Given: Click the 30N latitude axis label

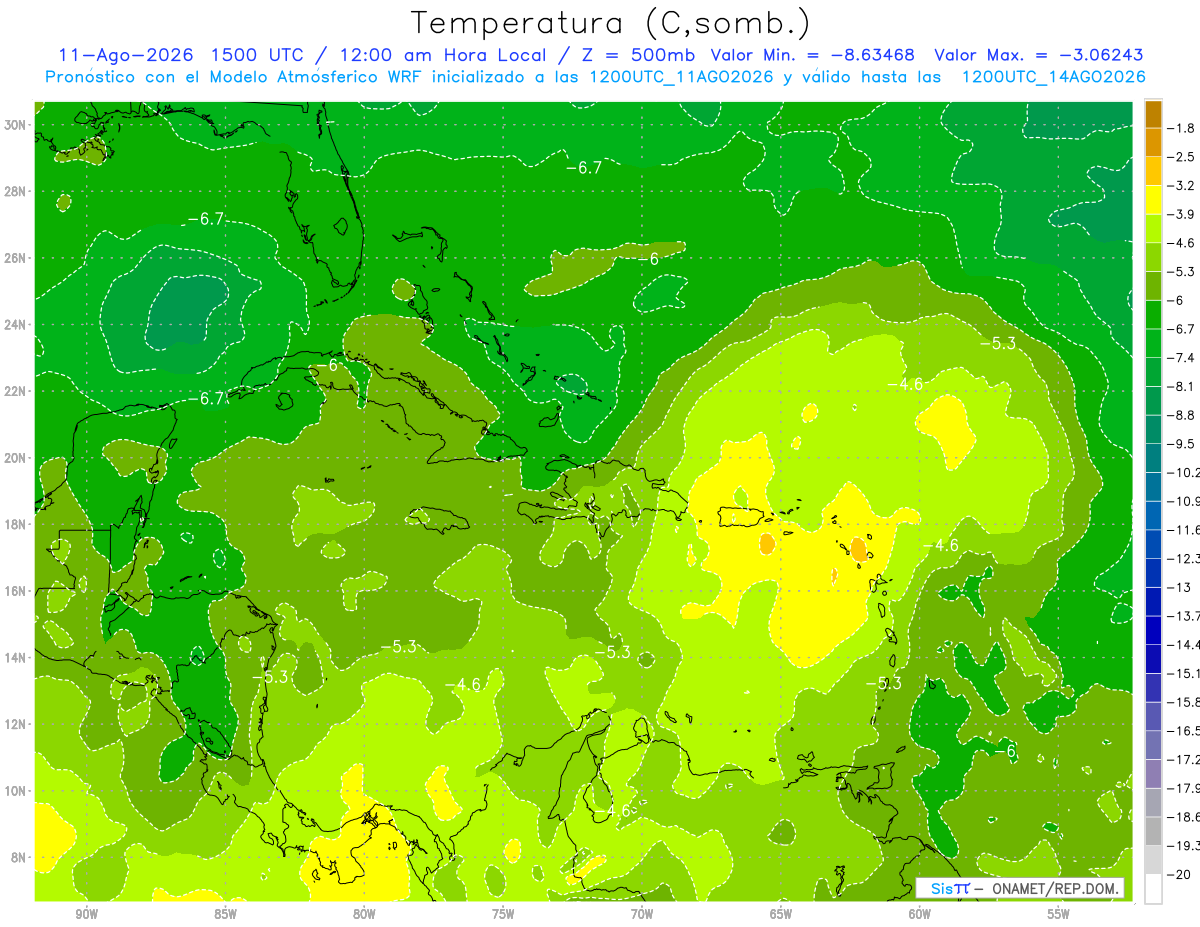Looking at the screenshot, I should click(x=15, y=125).
